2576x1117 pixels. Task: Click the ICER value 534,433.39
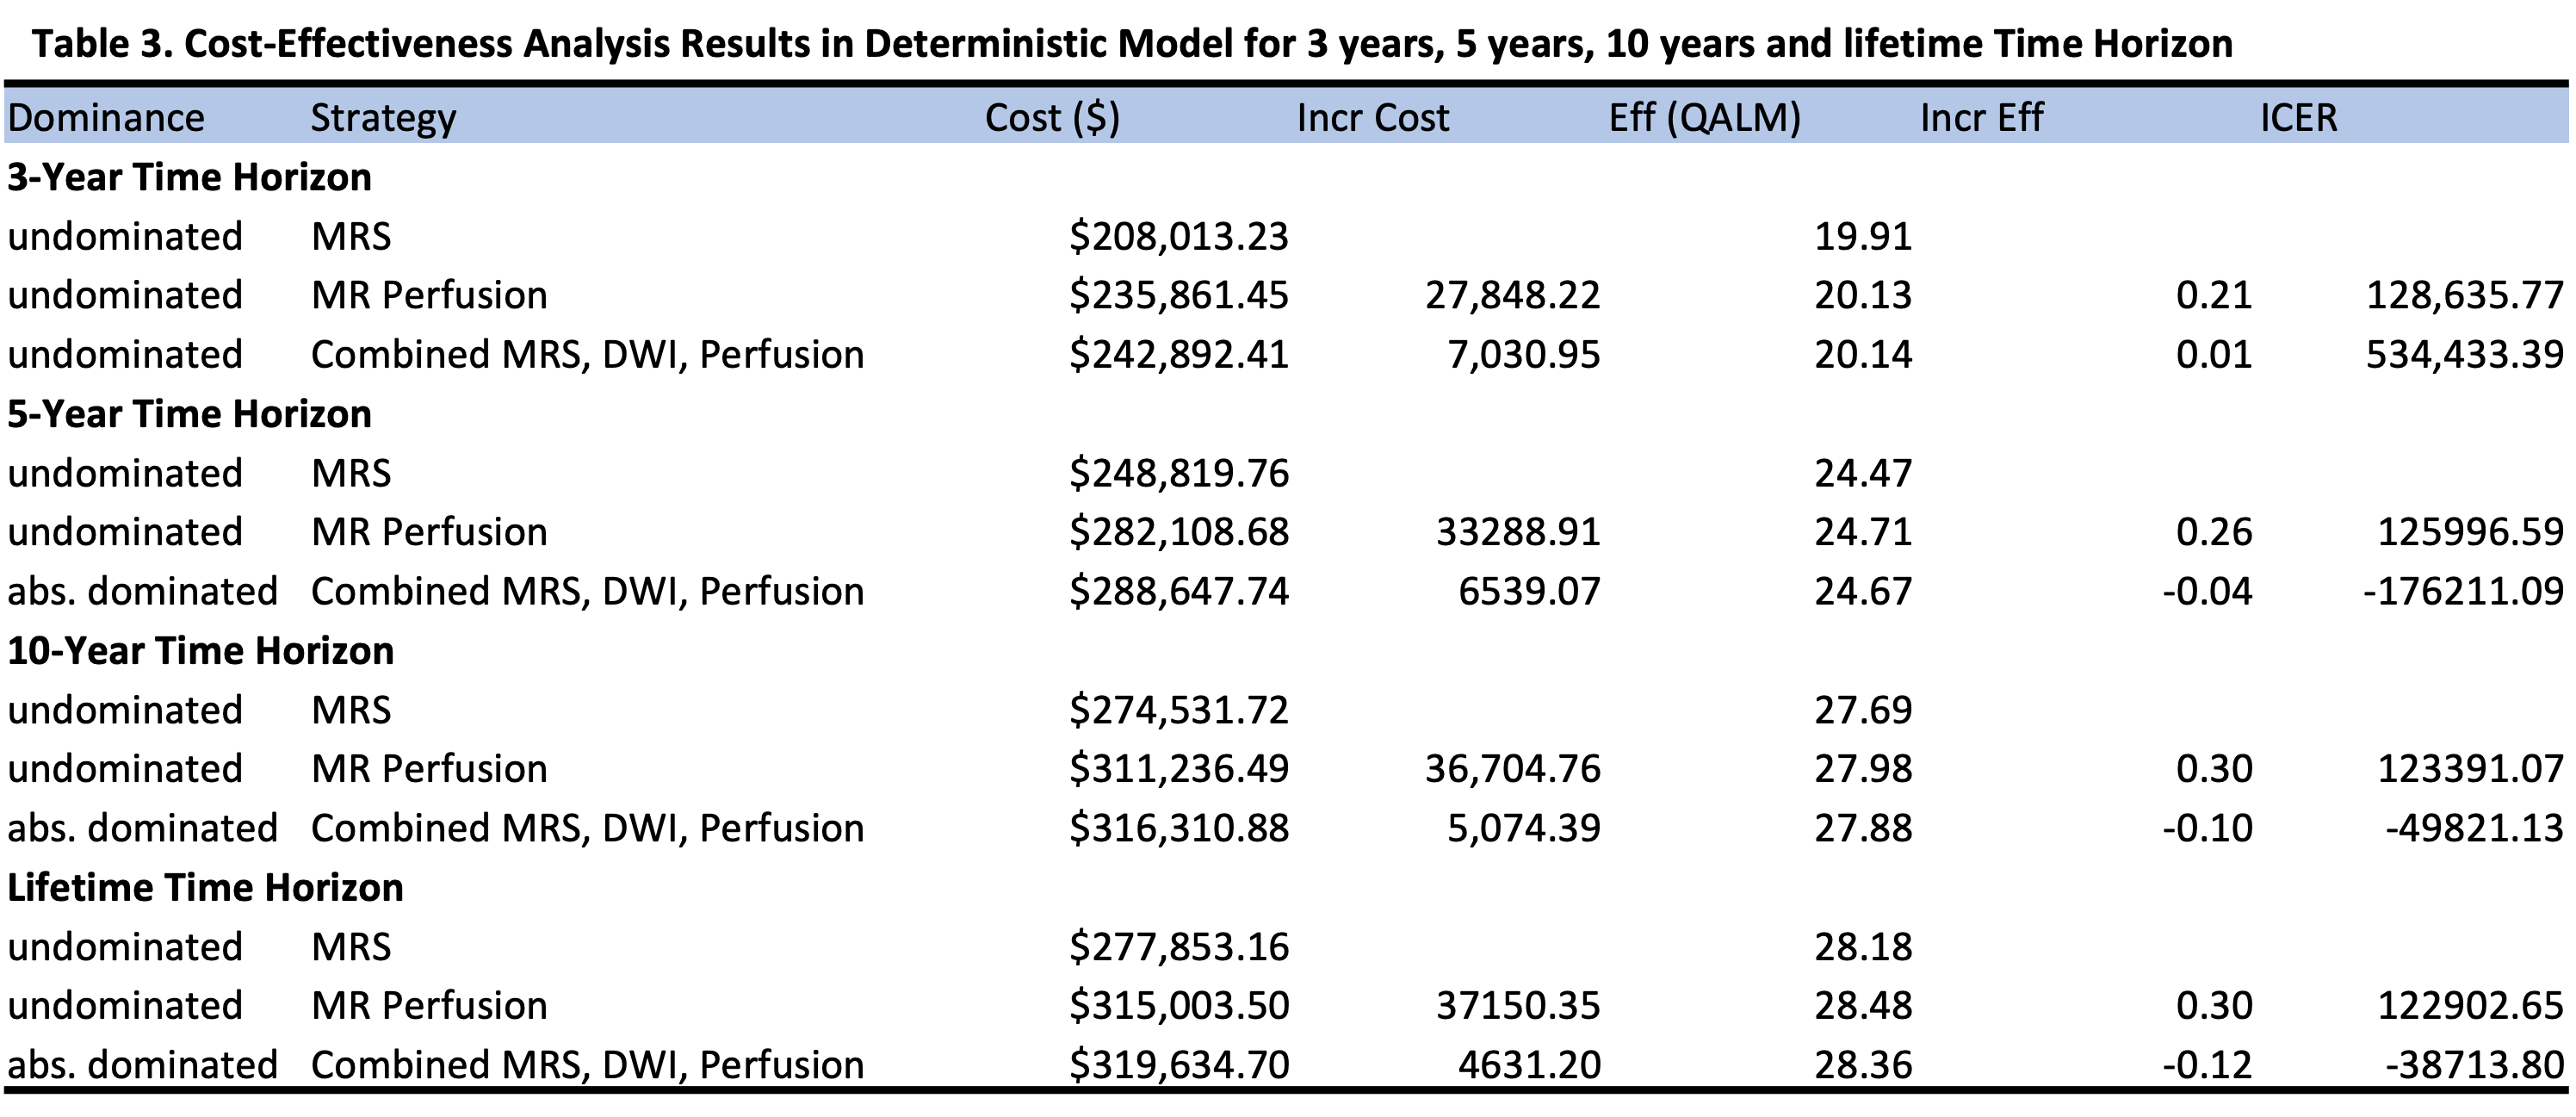[2464, 355]
